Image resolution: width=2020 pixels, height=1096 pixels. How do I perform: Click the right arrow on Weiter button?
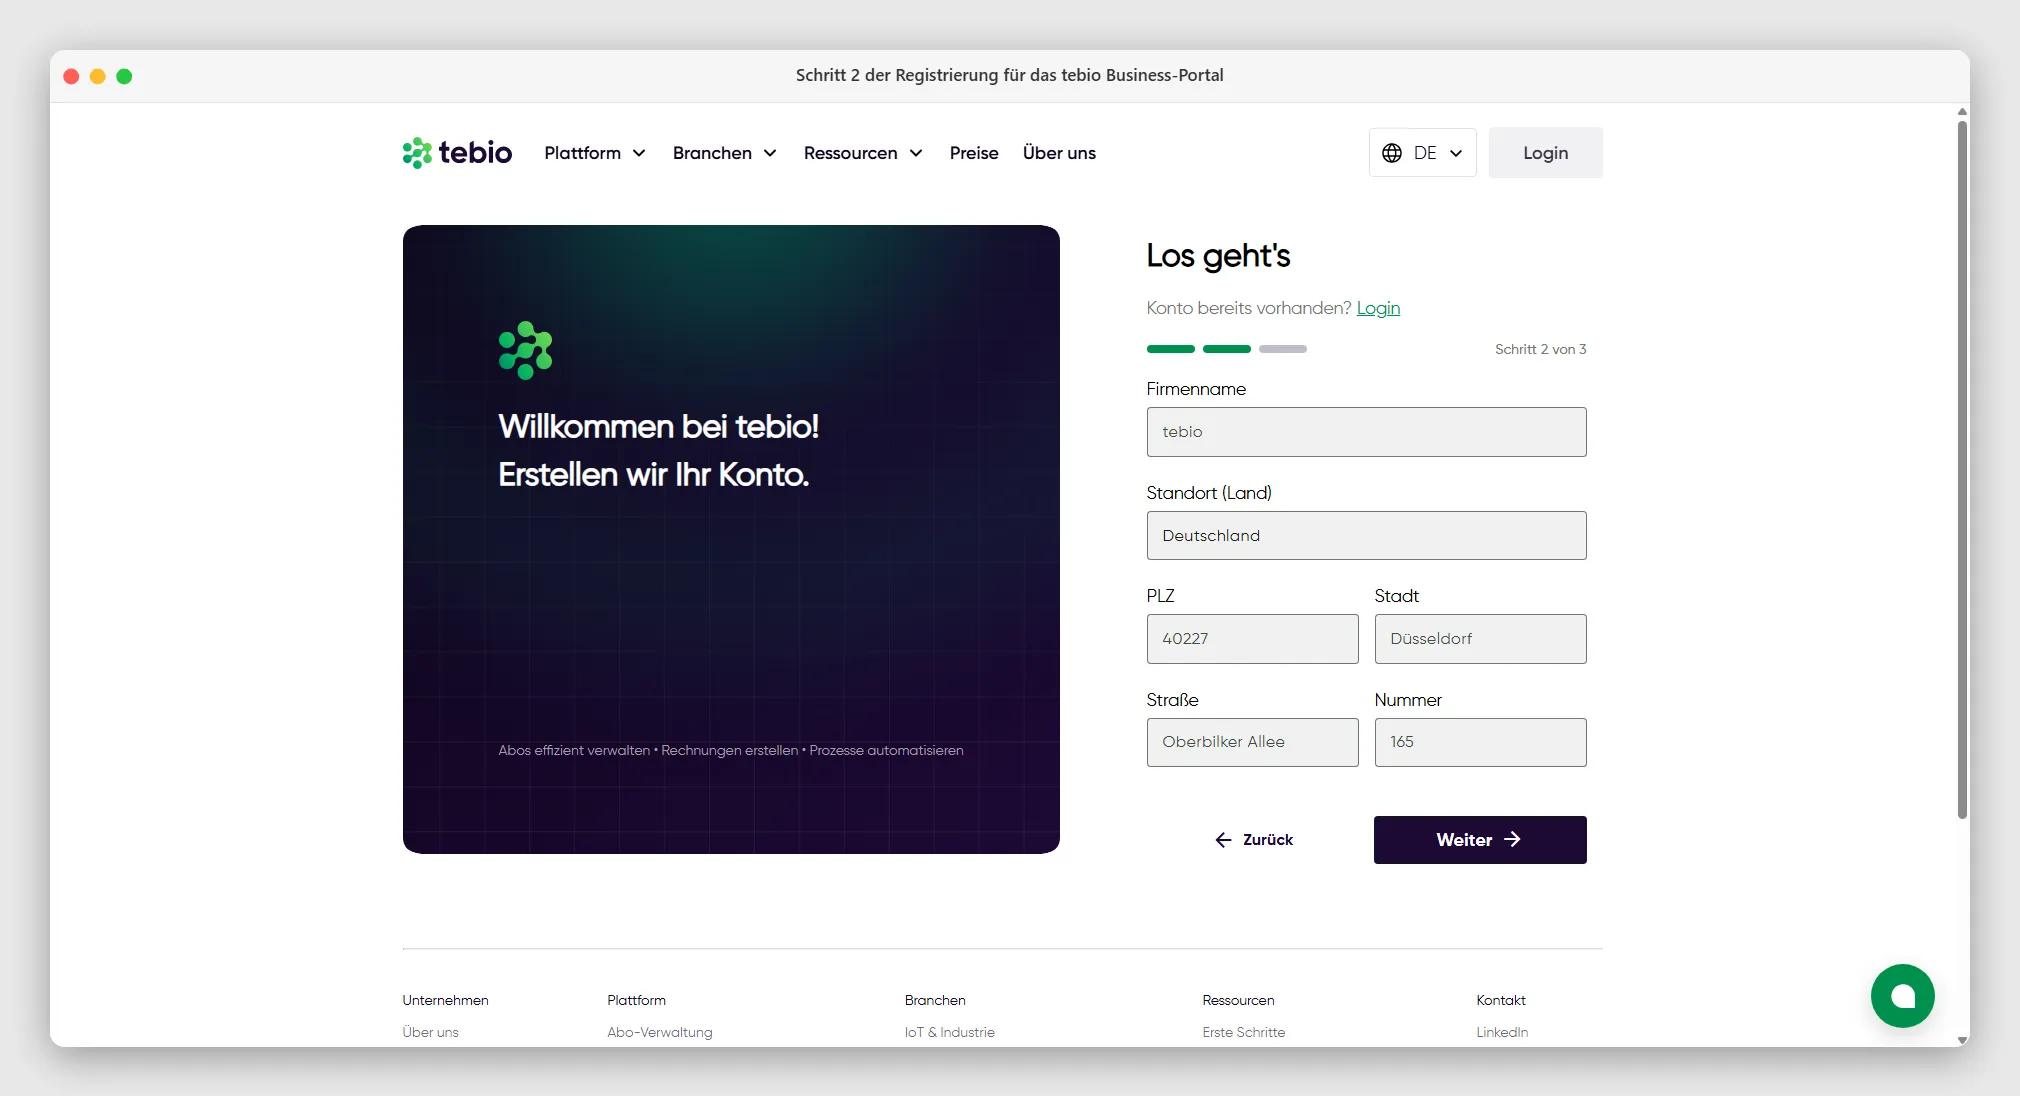pyautogui.click(x=1512, y=840)
